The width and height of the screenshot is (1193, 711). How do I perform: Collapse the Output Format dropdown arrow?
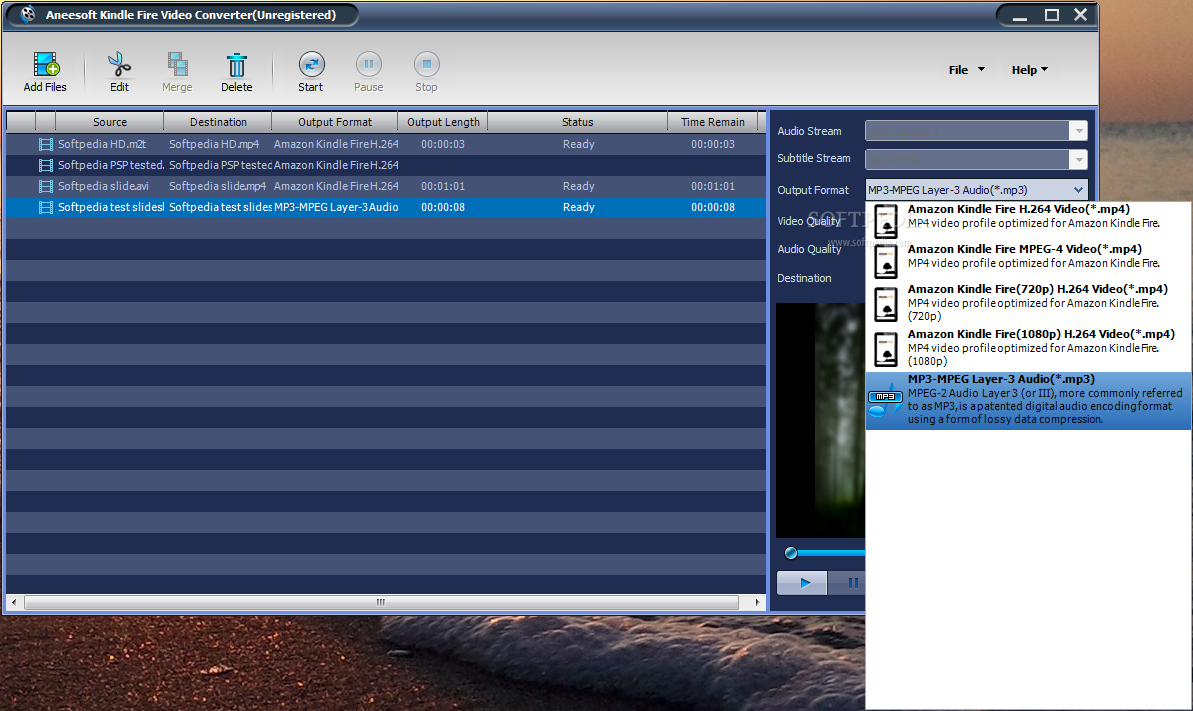coord(1078,190)
